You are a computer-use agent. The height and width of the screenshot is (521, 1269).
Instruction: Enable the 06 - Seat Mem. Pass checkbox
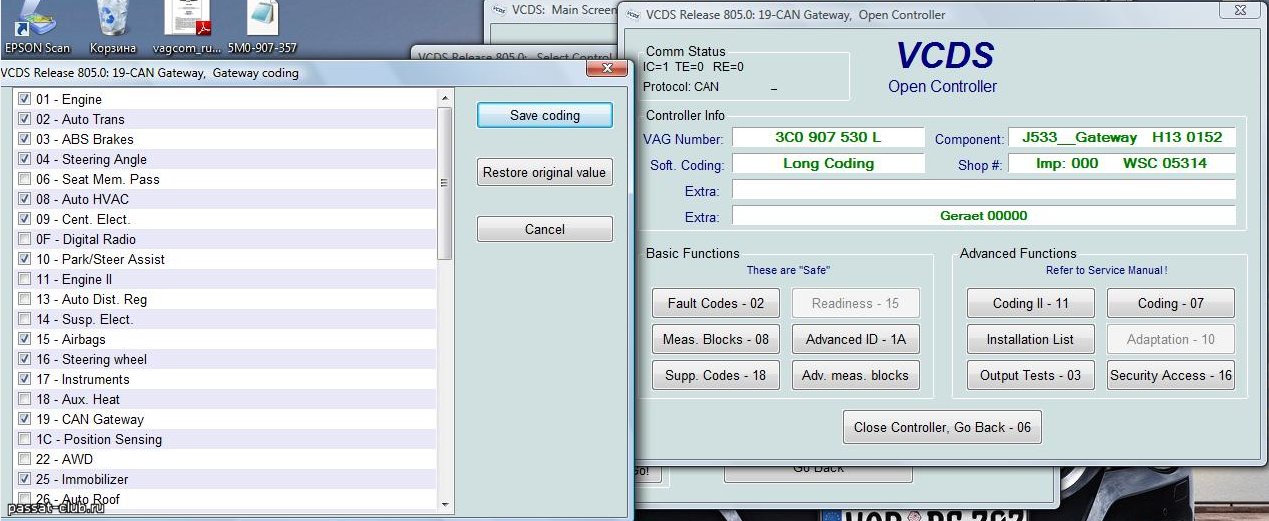tap(24, 179)
